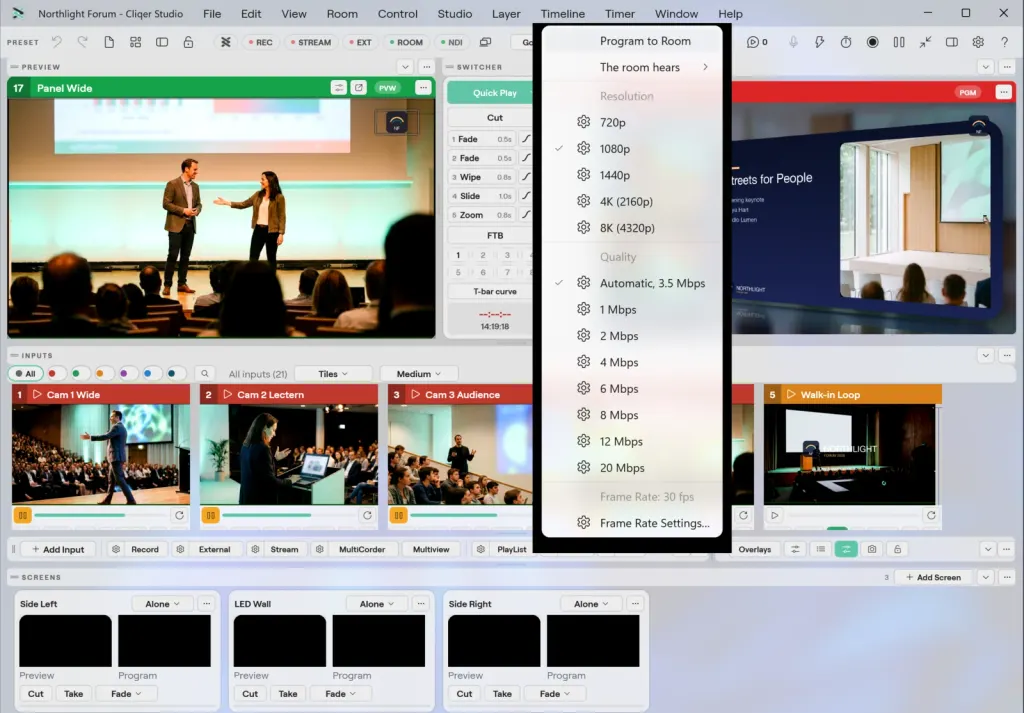Open help with the question mark icon
Viewport: 1024px width, 713px height.
[1004, 42]
